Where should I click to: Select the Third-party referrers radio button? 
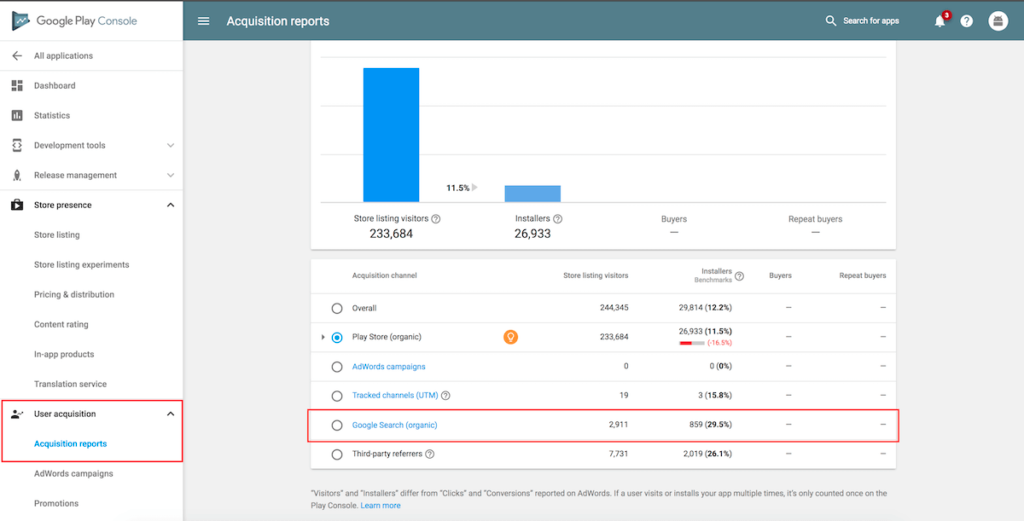coord(337,454)
